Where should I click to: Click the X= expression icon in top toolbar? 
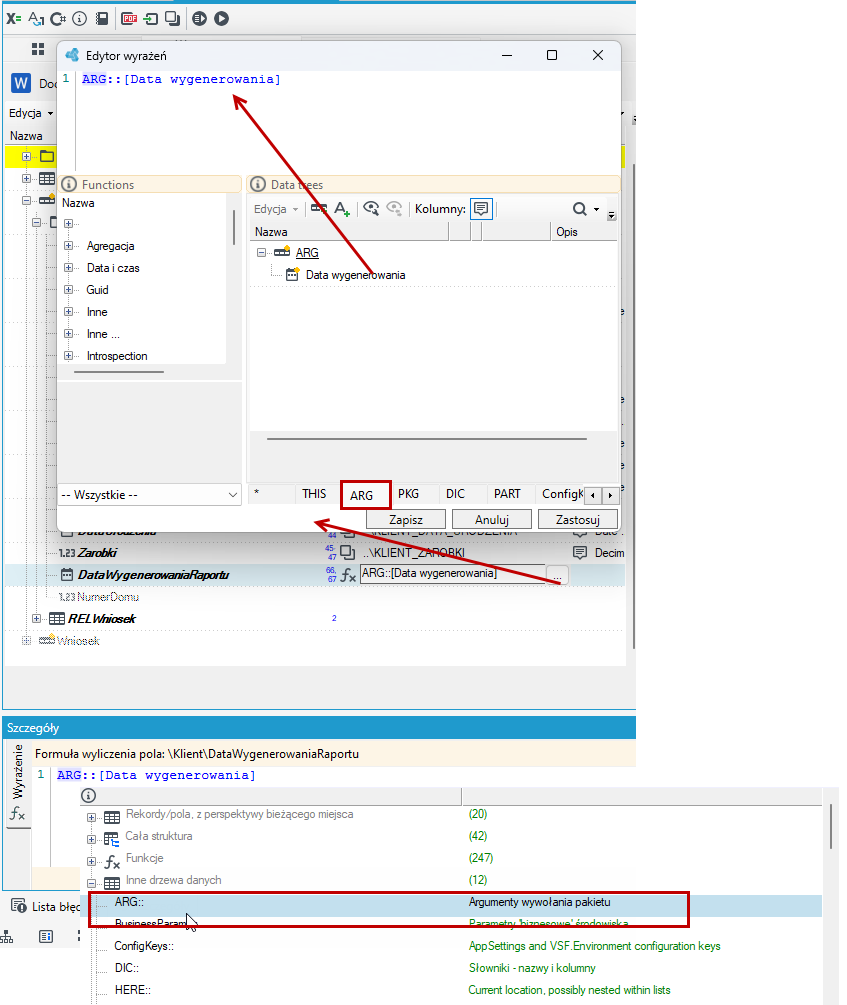pyautogui.click(x=13, y=19)
